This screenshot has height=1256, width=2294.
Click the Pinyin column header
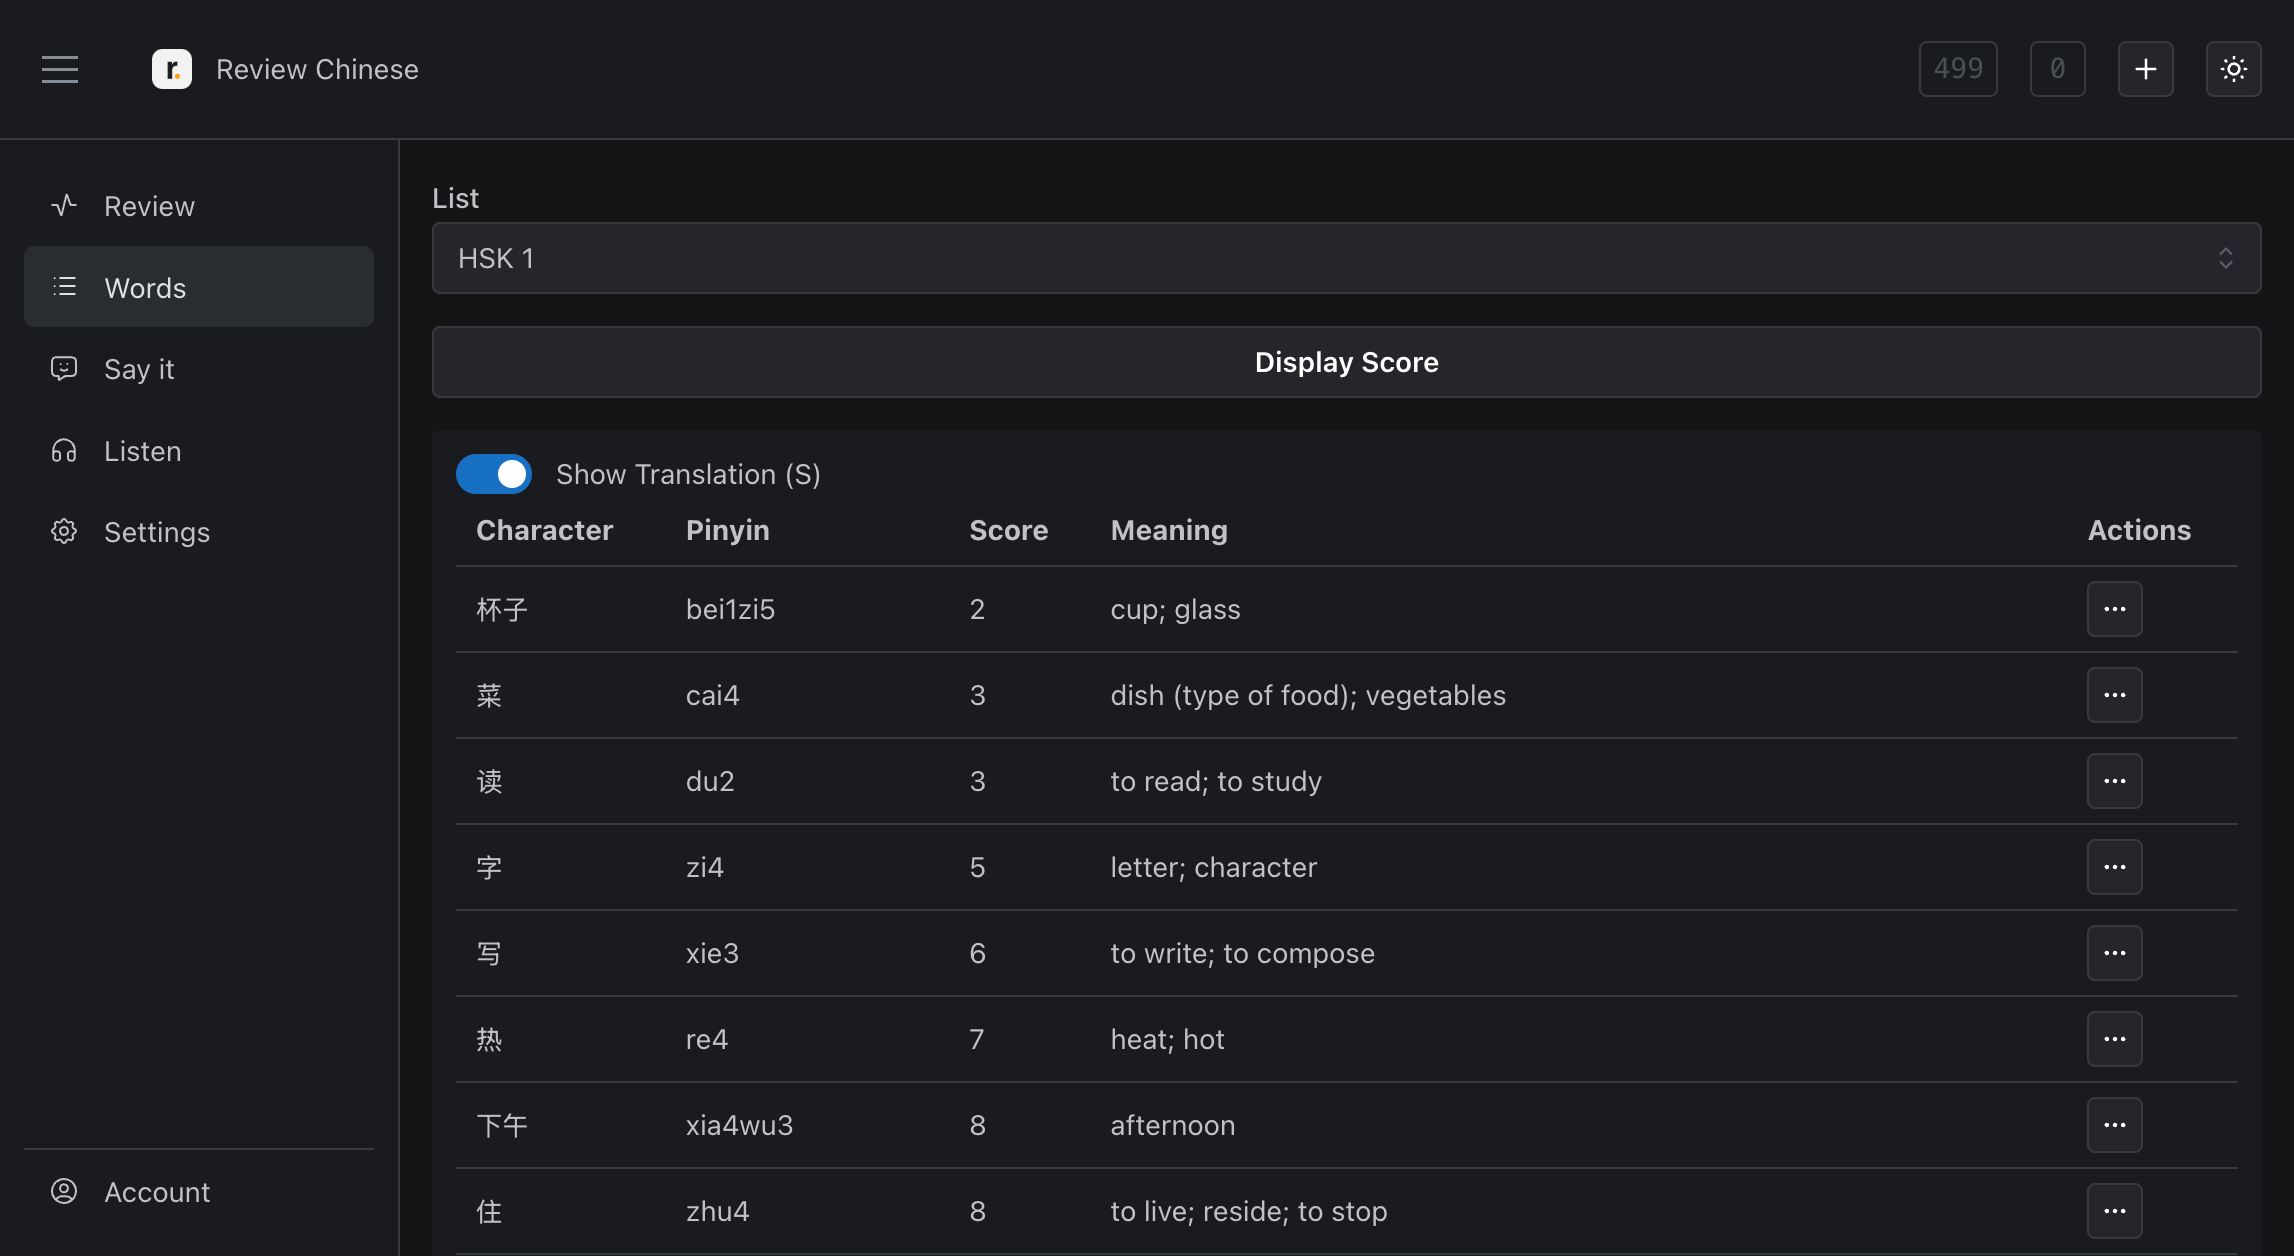click(727, 530)
